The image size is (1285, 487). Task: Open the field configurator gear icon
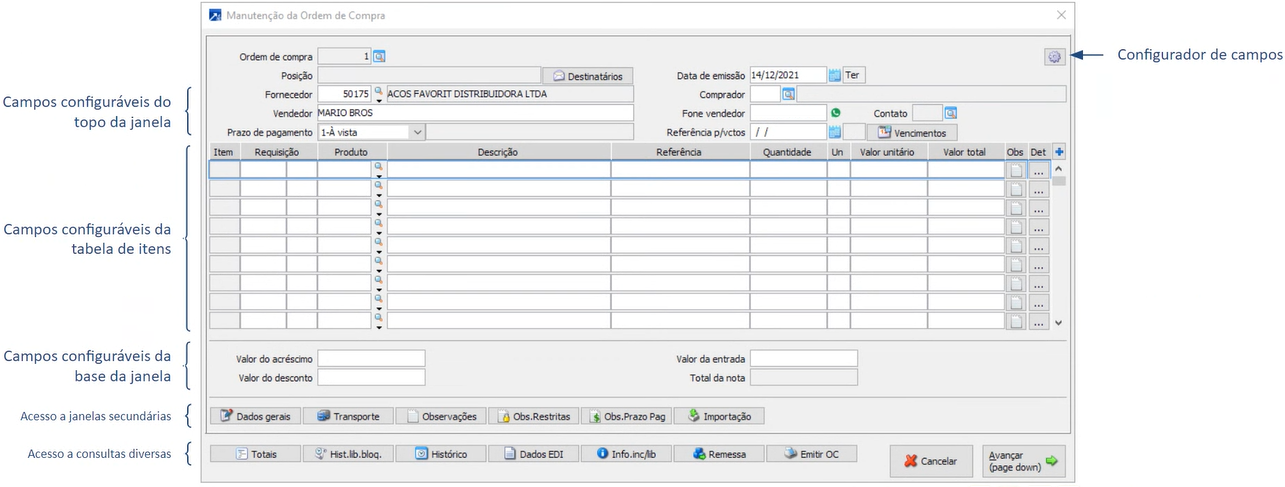pos(1053,57)
